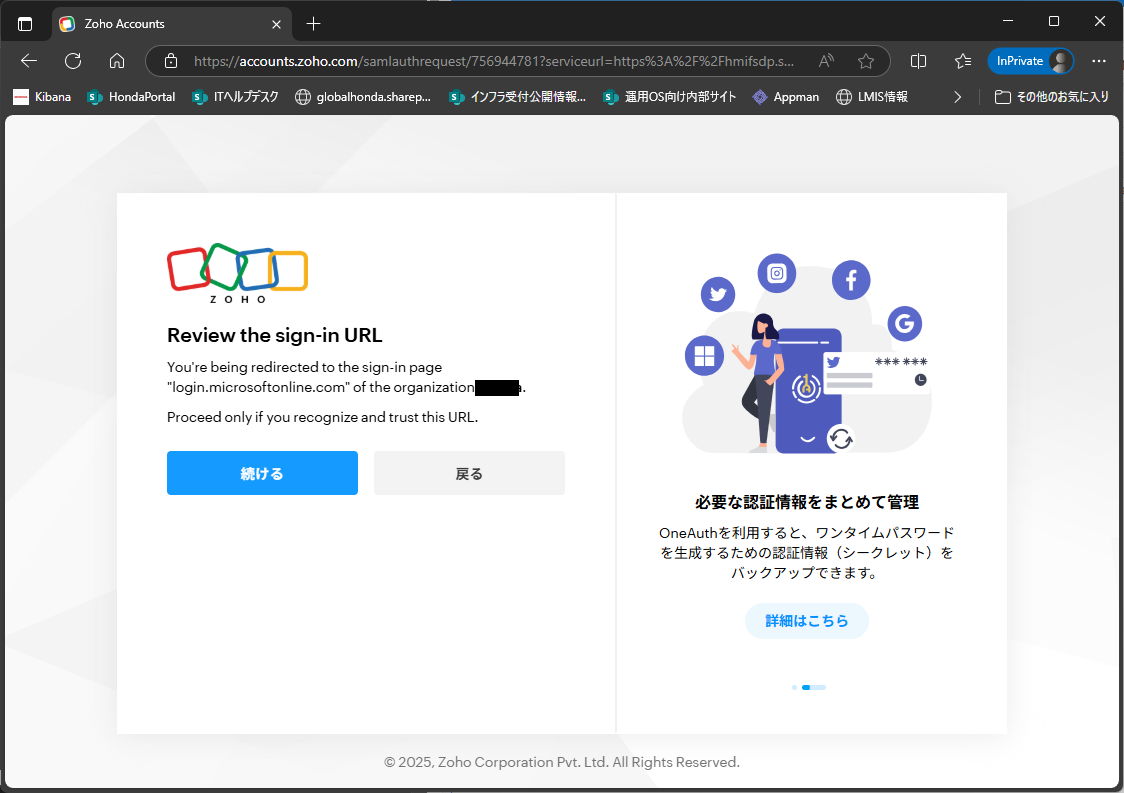Click the sync refresh icon in illustration
Image resolution: width=1124 pixels, height=793 pixels.
841,438
